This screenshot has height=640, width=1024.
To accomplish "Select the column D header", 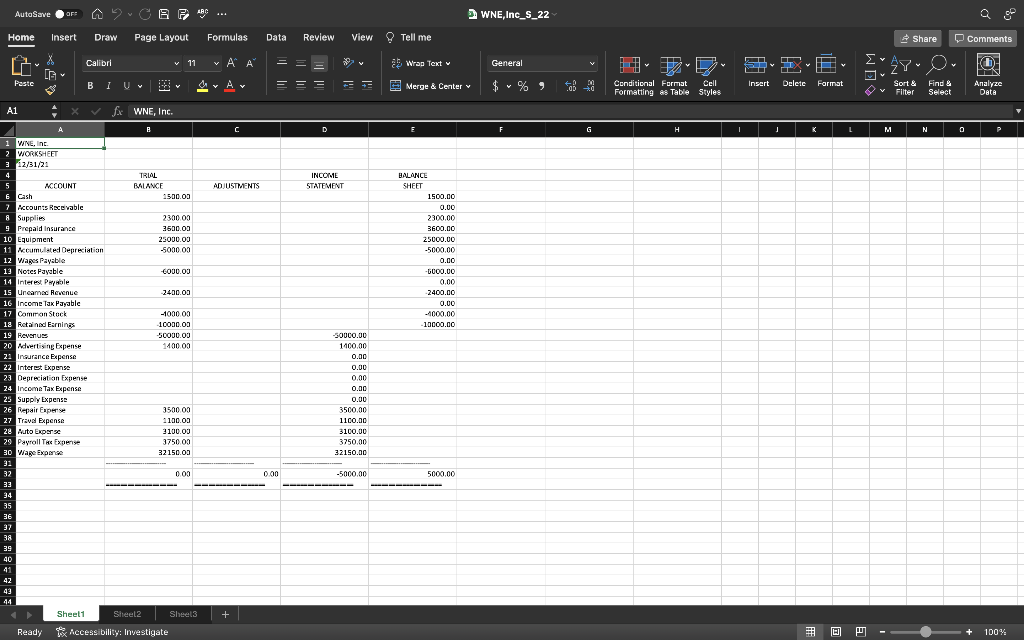I will tap(325, 129).
